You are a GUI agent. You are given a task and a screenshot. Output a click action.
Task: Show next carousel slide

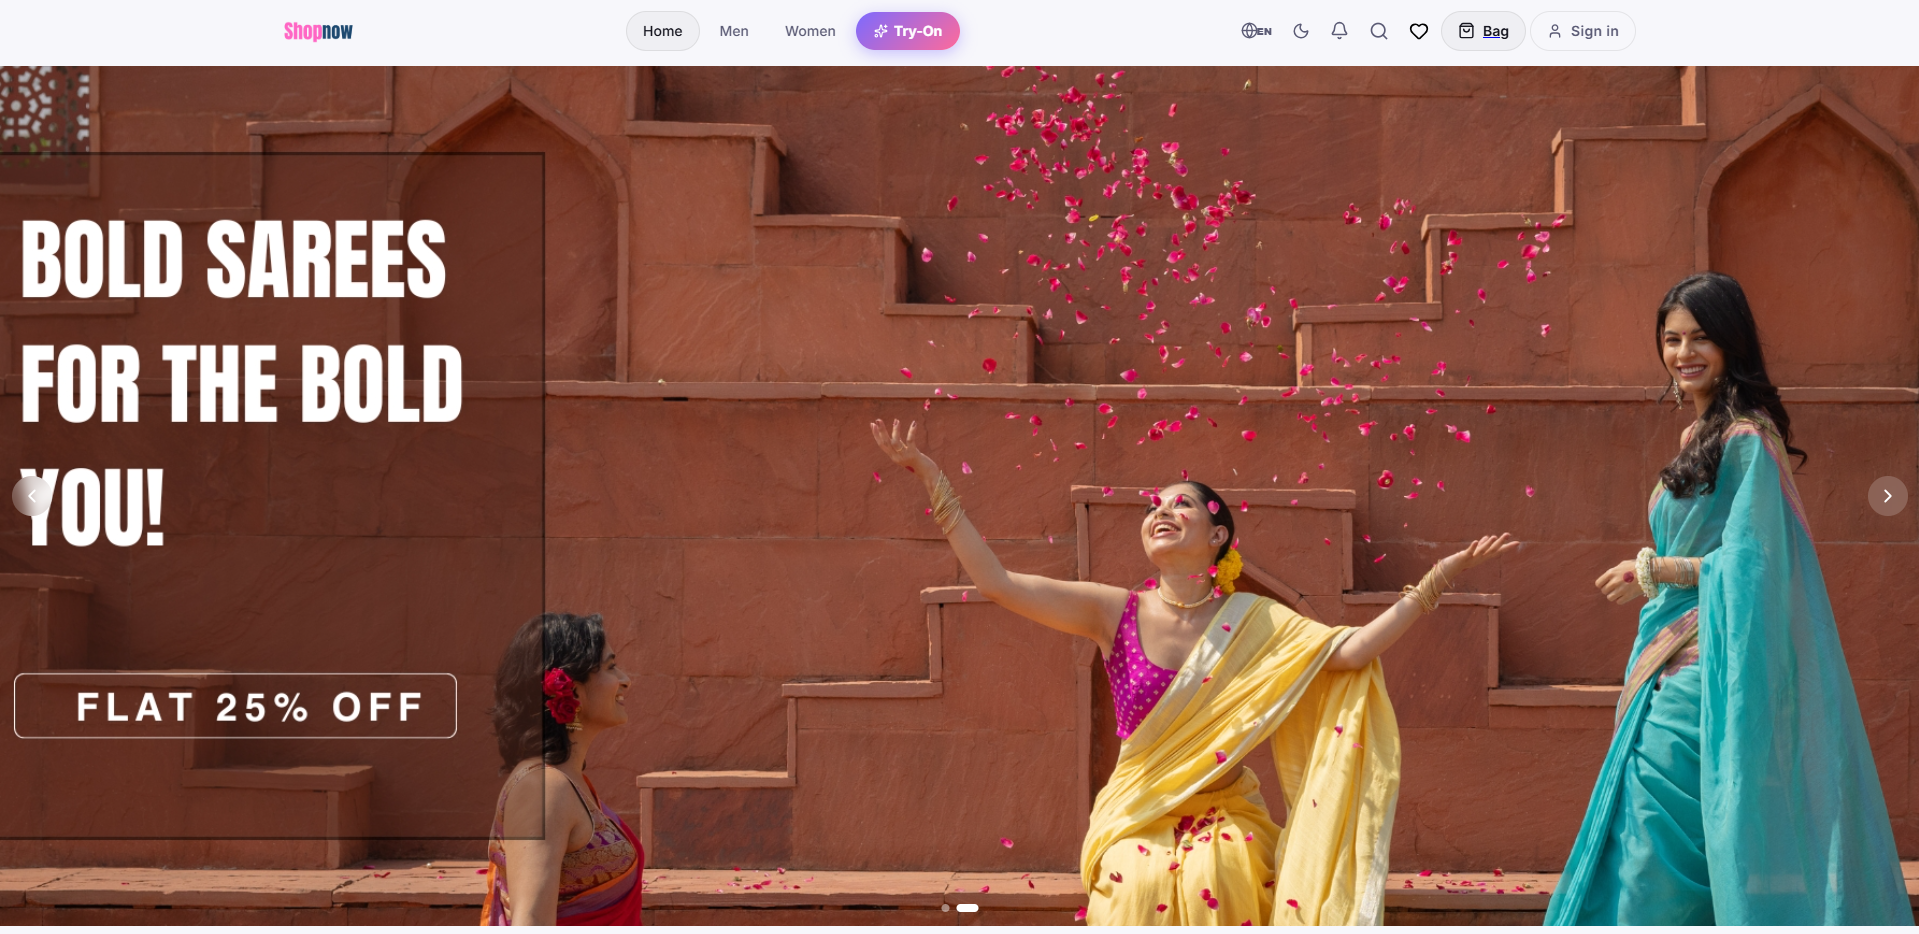pos(1887,496)
